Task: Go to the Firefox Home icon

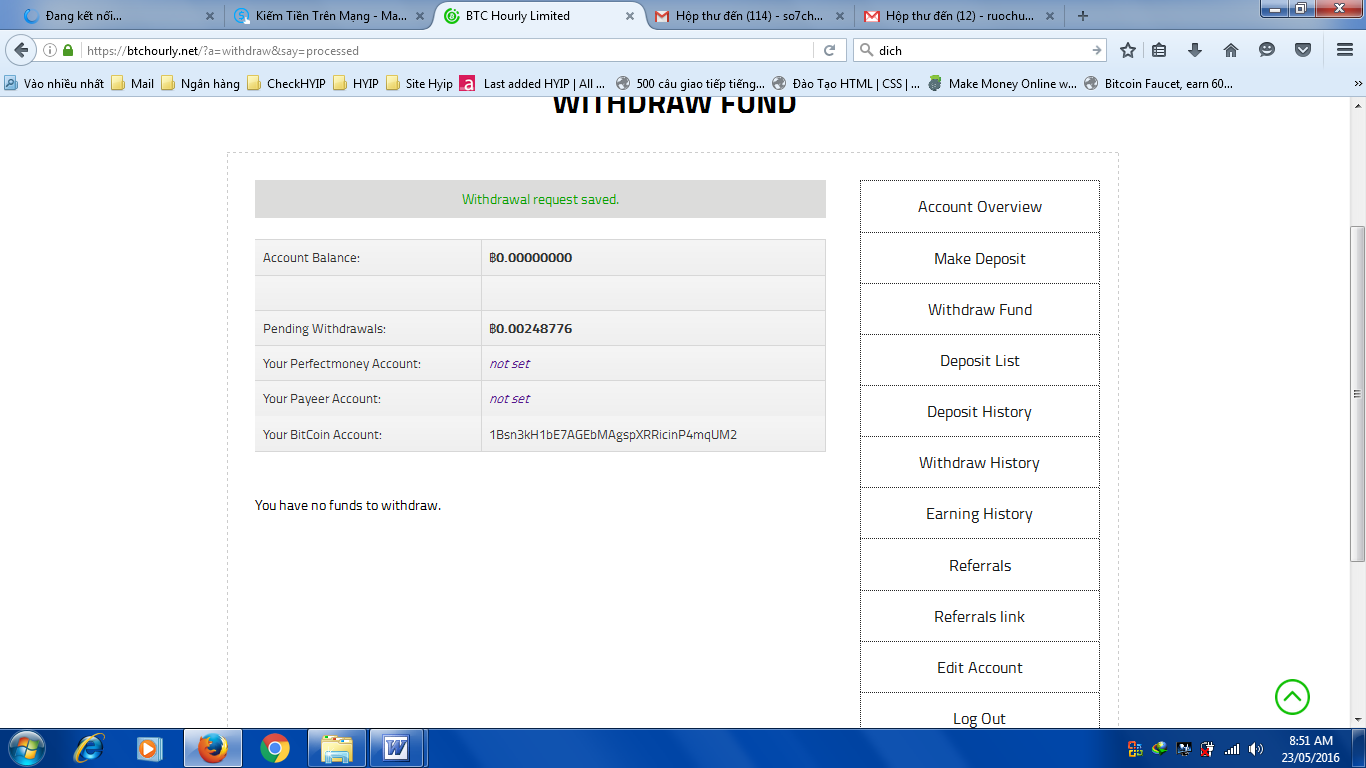Action: 1231,50
